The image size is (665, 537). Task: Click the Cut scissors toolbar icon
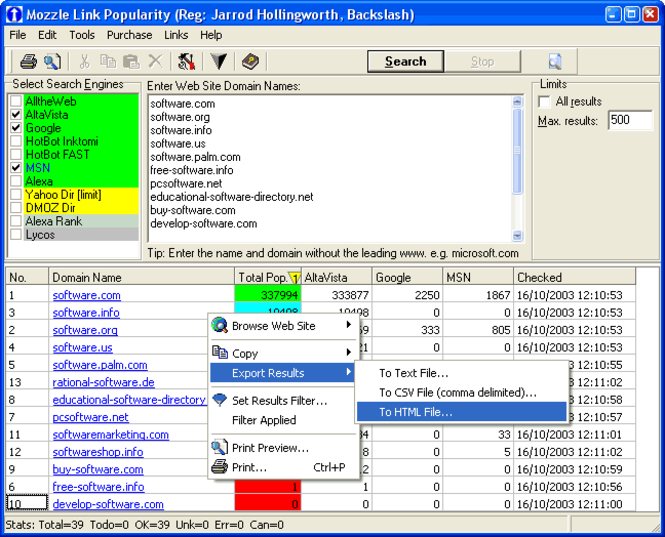click(x=84, y=62)
